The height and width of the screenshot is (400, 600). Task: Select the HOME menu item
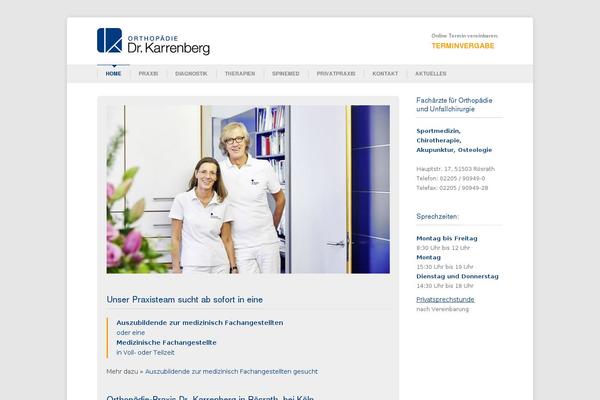(113, 73)
